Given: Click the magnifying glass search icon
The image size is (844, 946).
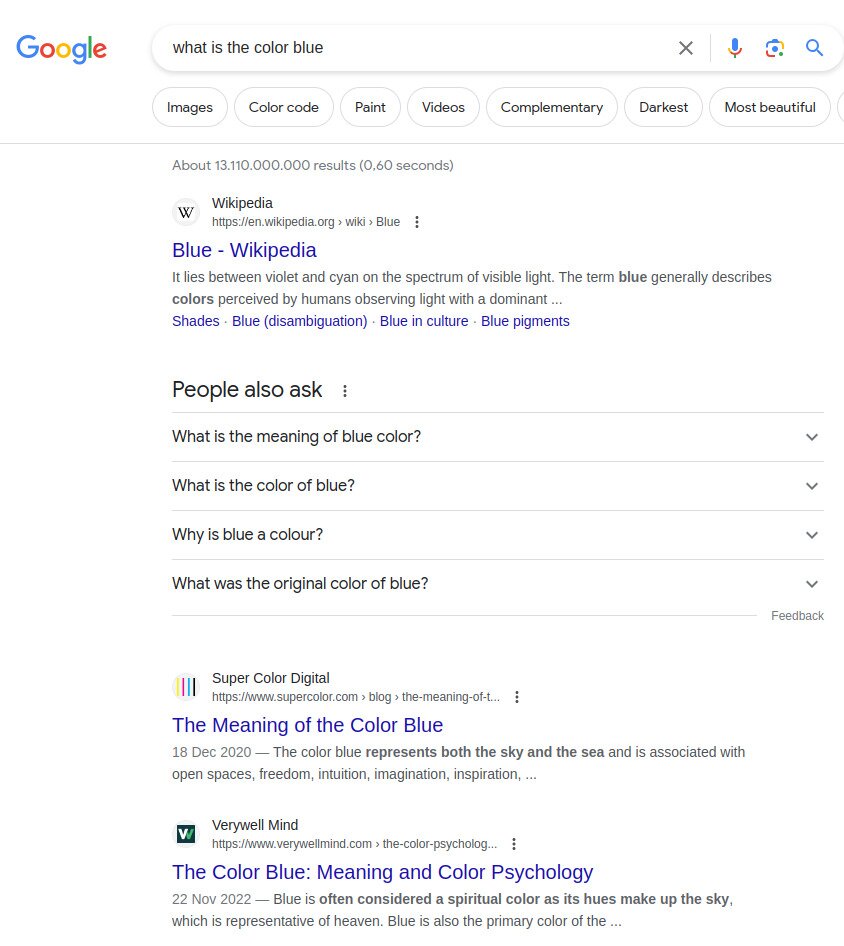Looking at the screenshot, I should pyautogui.click(x=814, y=48).
